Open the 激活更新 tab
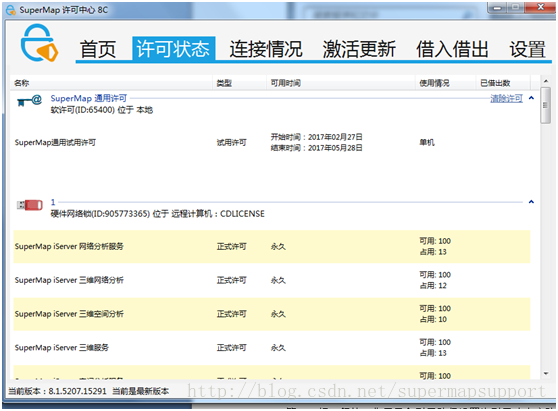Image resolution: width=558 pixels, height=411 pixels. (x=359, y=49)
